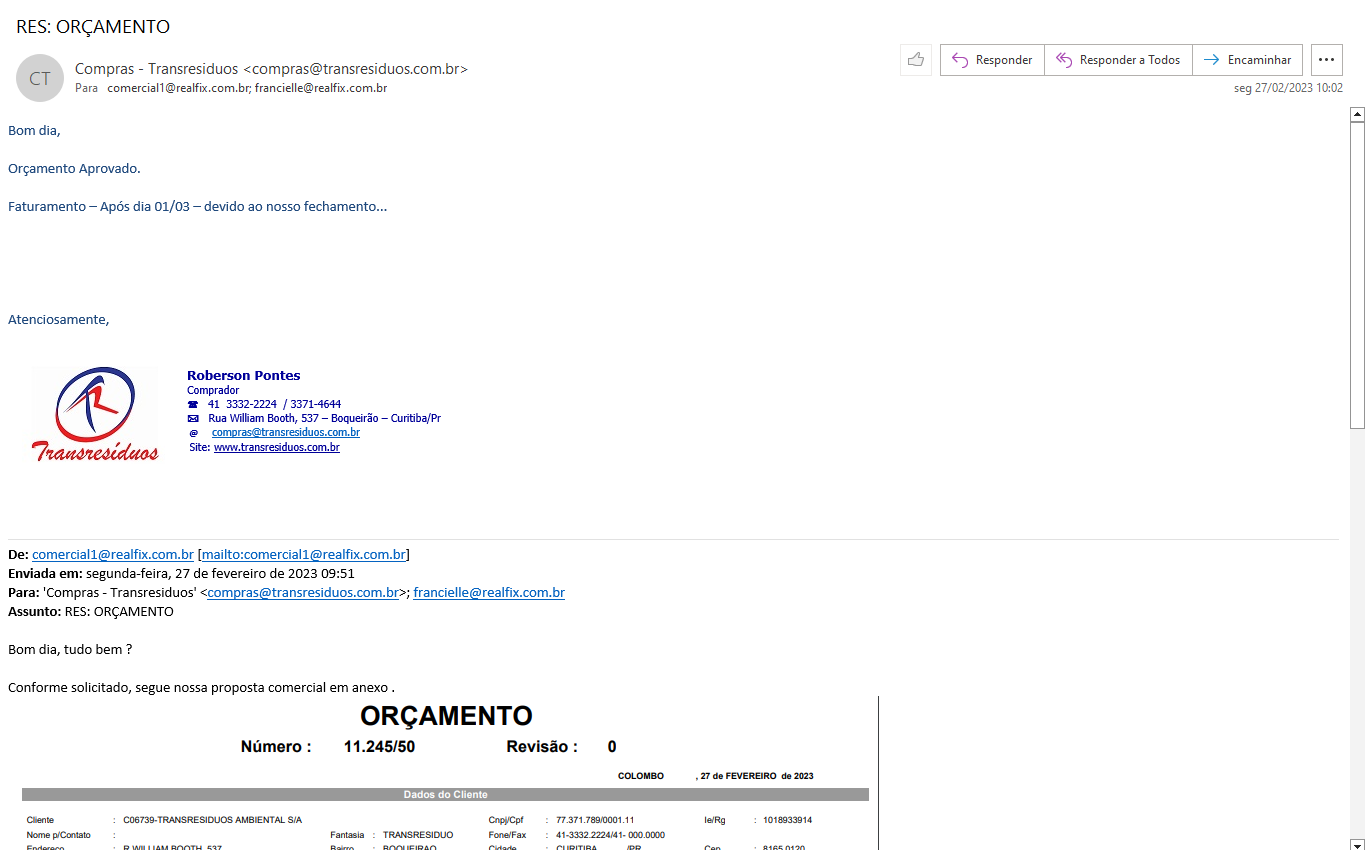Click comercial1@realfix.com.br link after De:

point(112,554)
